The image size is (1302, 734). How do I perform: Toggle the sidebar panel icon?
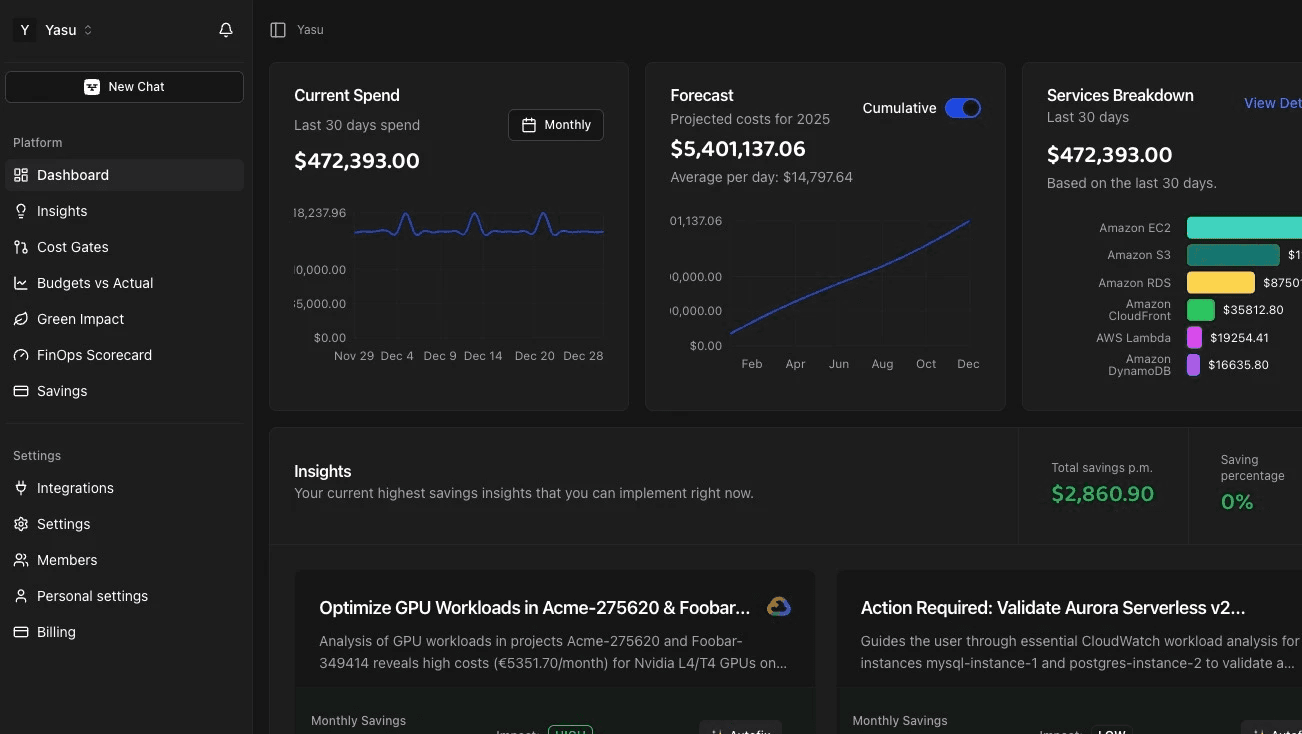278,30
